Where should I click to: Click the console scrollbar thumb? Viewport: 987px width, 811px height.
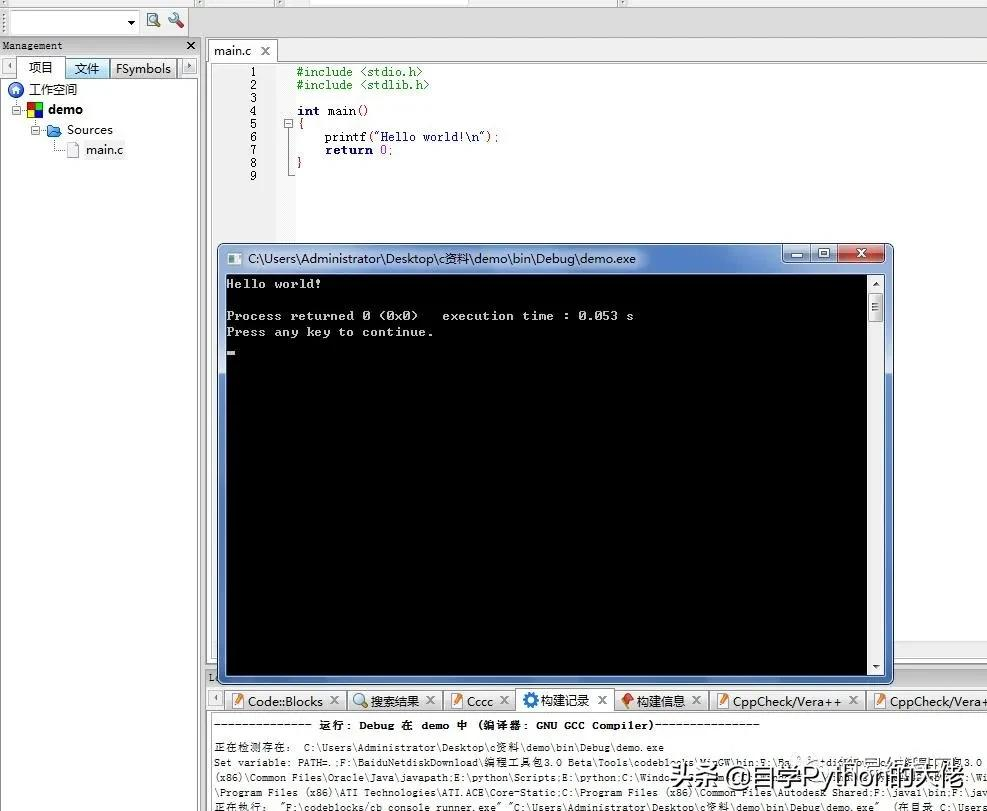876,309
